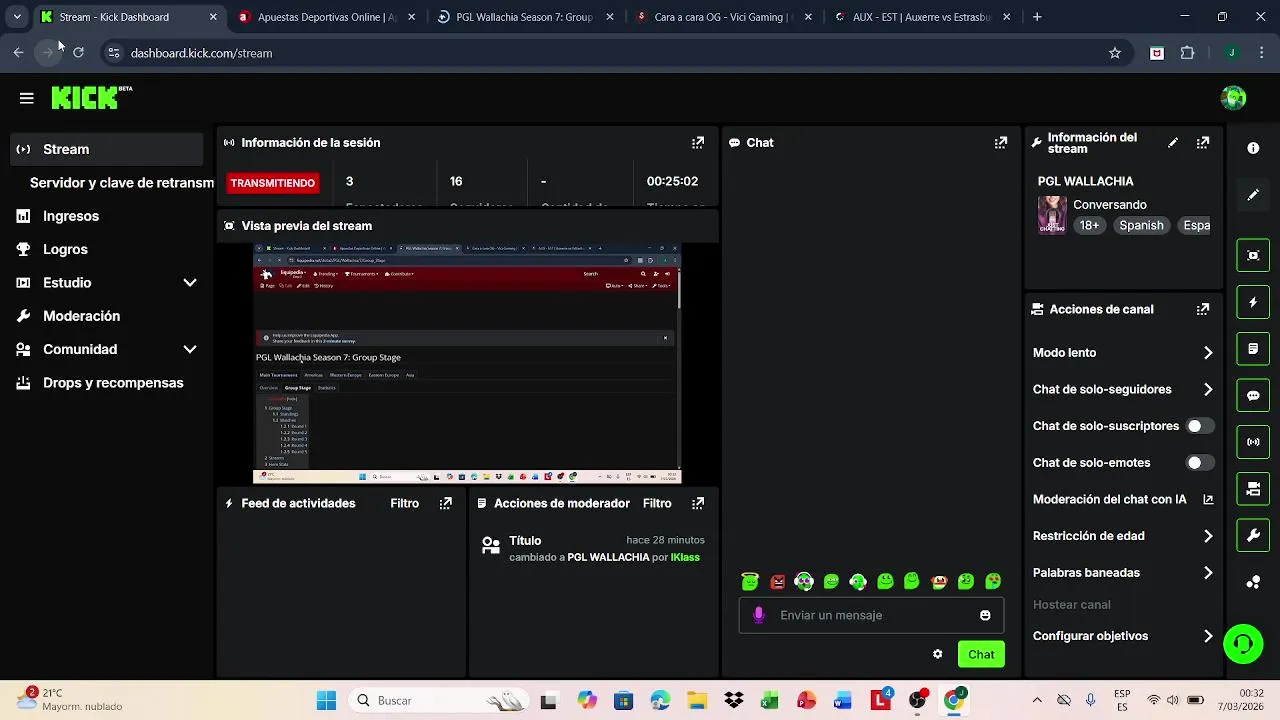Screen dimensions: 1280x720
Task: Bookmark page with star icon in address bar
Action: (x=1115, y=53)
